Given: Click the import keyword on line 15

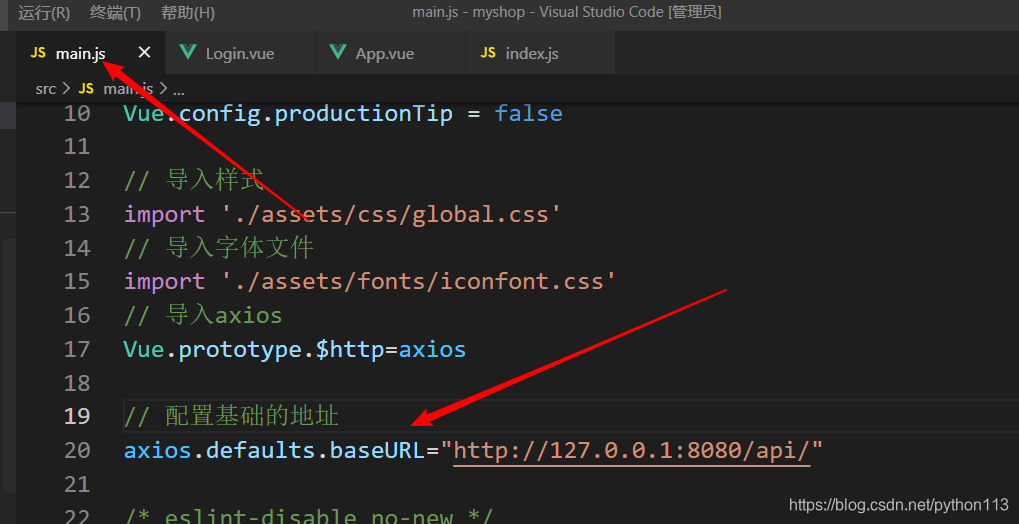Looking at the screenshot, I should 164,282.
